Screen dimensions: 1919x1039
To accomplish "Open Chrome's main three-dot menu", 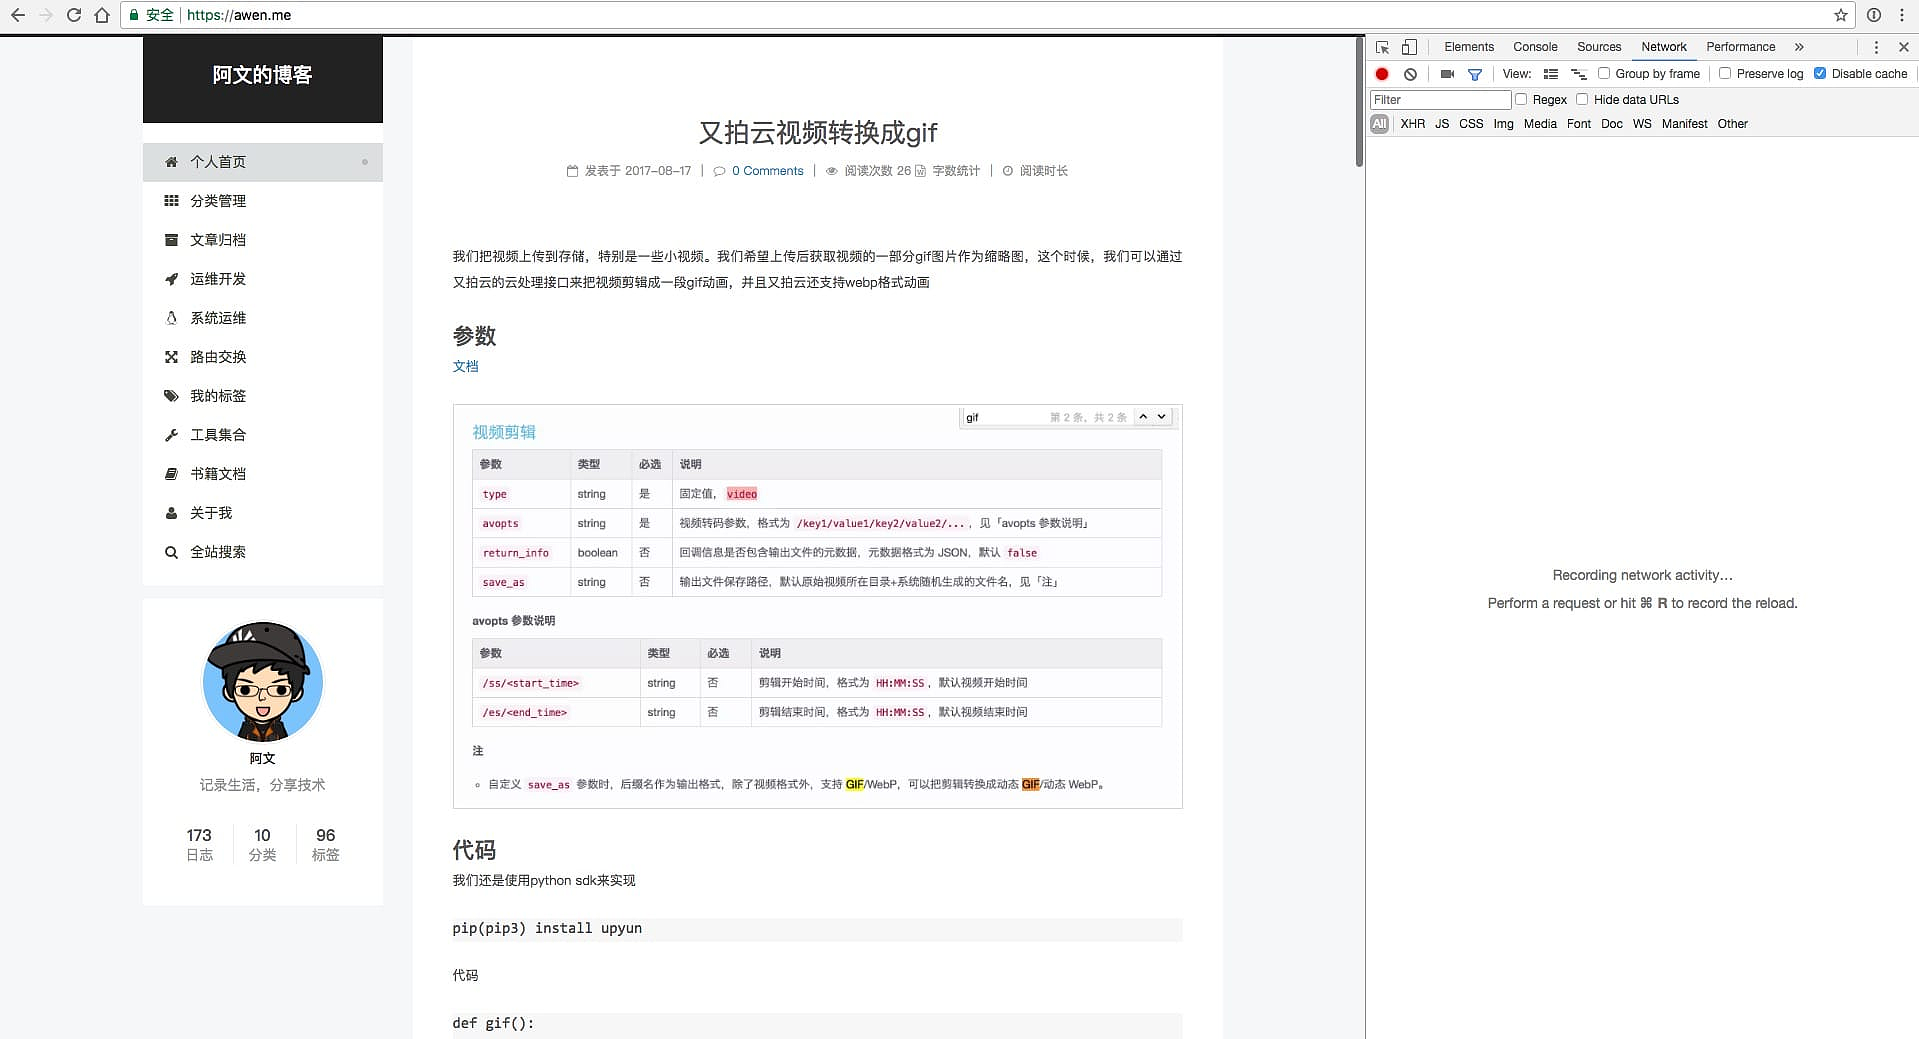I will click(x=1902, y=15).
